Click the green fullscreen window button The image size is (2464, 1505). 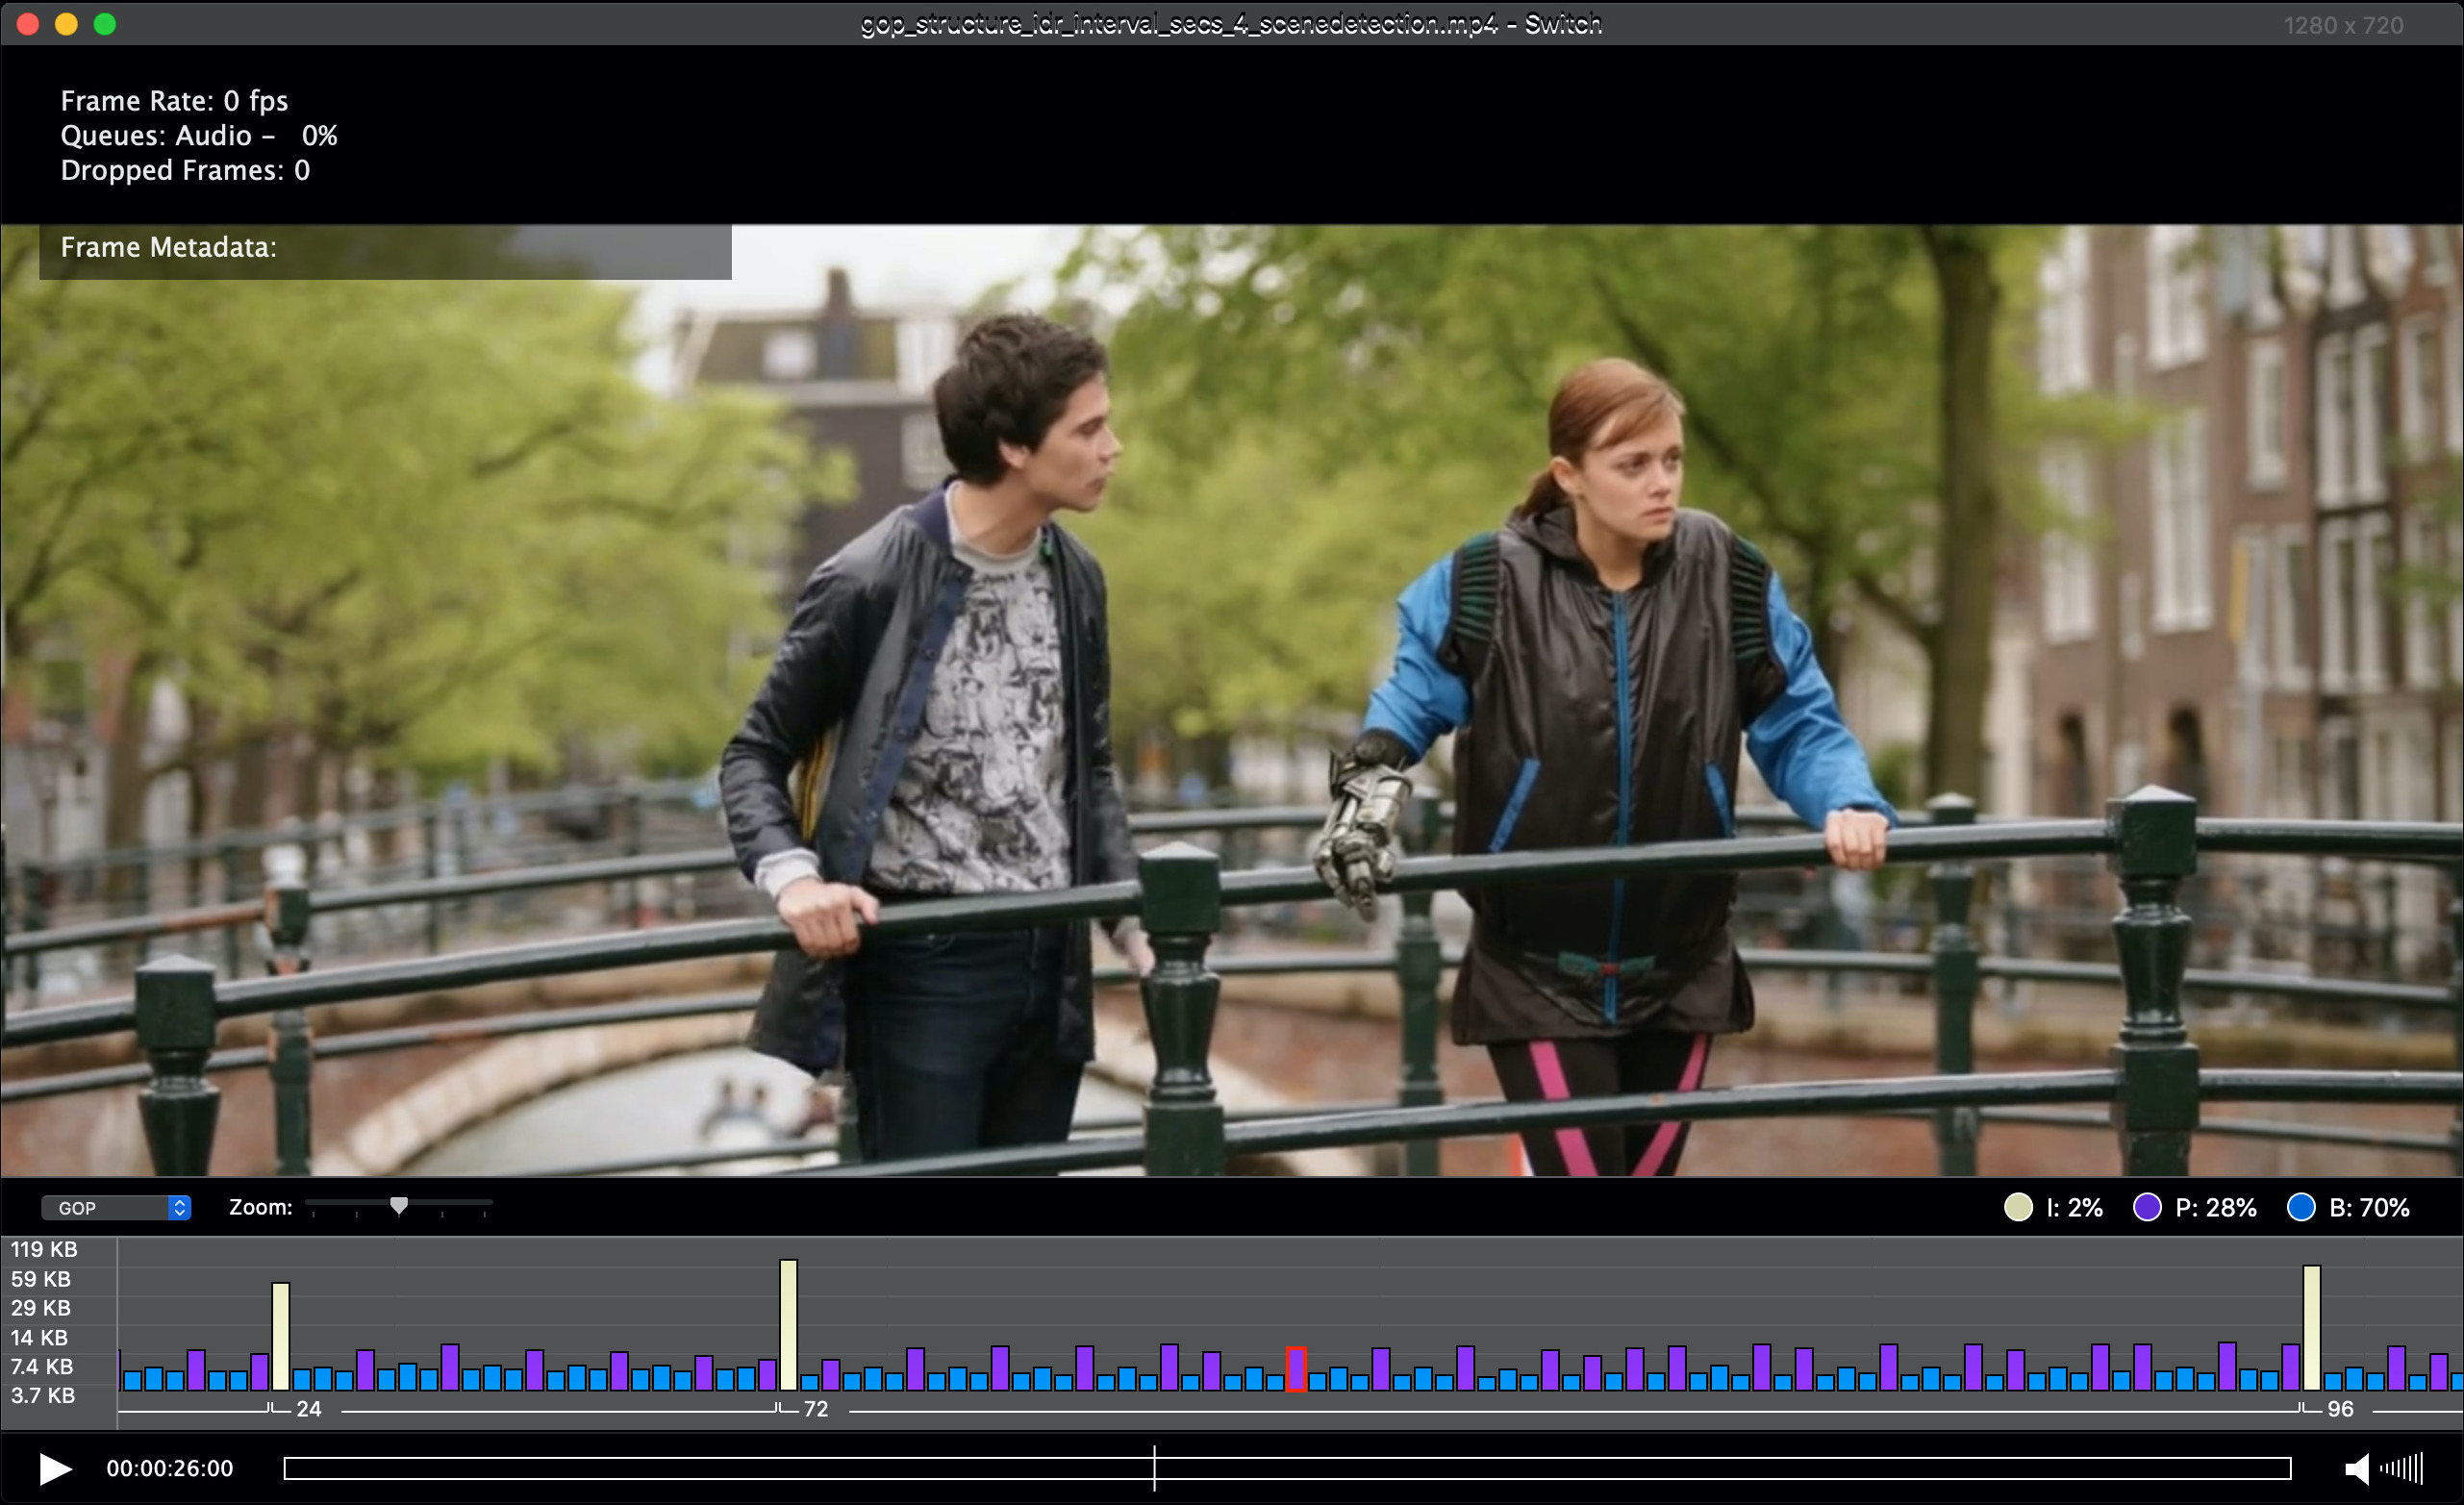[105, 24]
